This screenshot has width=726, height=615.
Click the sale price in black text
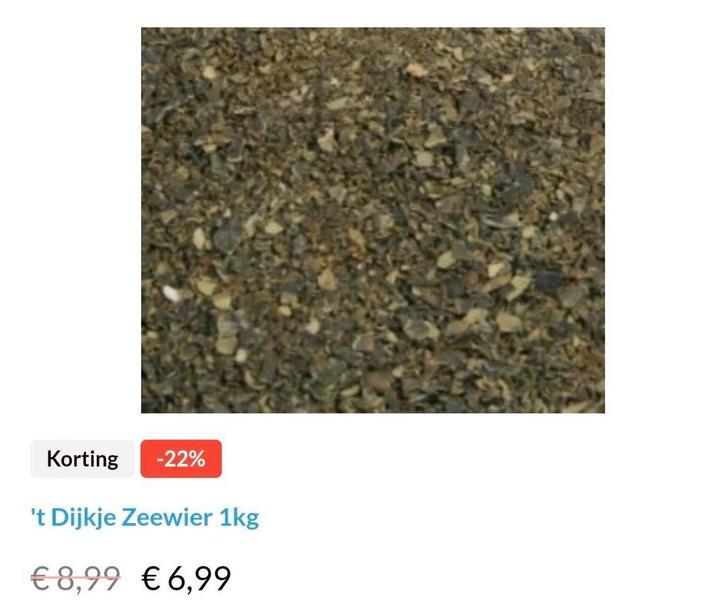(x=186, y=578)
